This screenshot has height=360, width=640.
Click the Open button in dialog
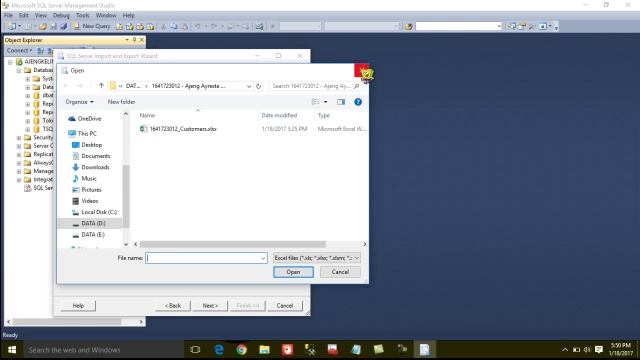tap(293, 272)
